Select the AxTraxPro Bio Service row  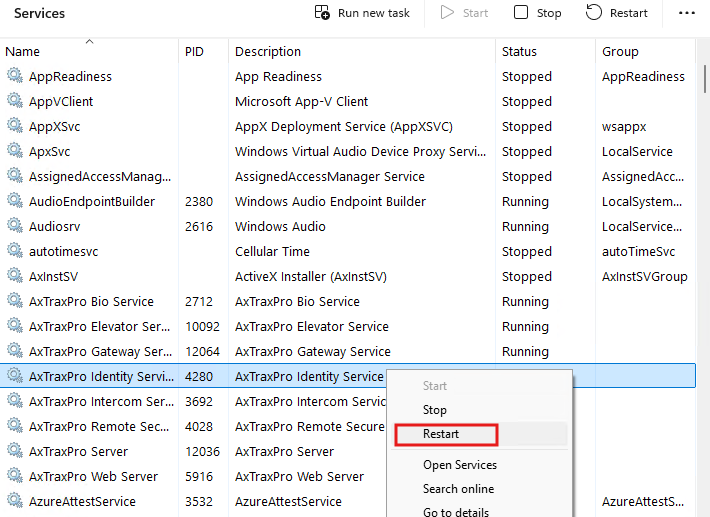coord(91,301)
